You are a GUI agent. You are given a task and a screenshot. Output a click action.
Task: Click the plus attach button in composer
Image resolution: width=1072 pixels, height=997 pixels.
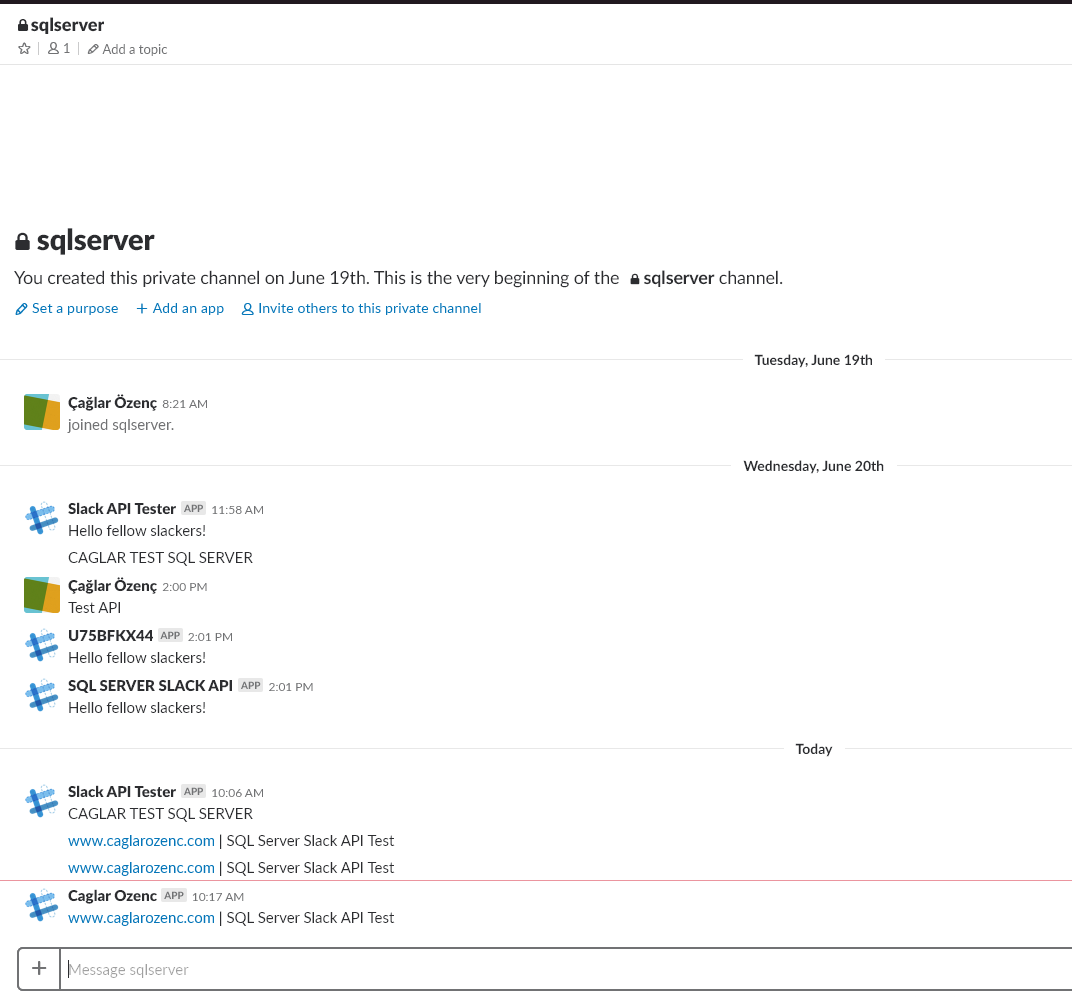[39, 968]
